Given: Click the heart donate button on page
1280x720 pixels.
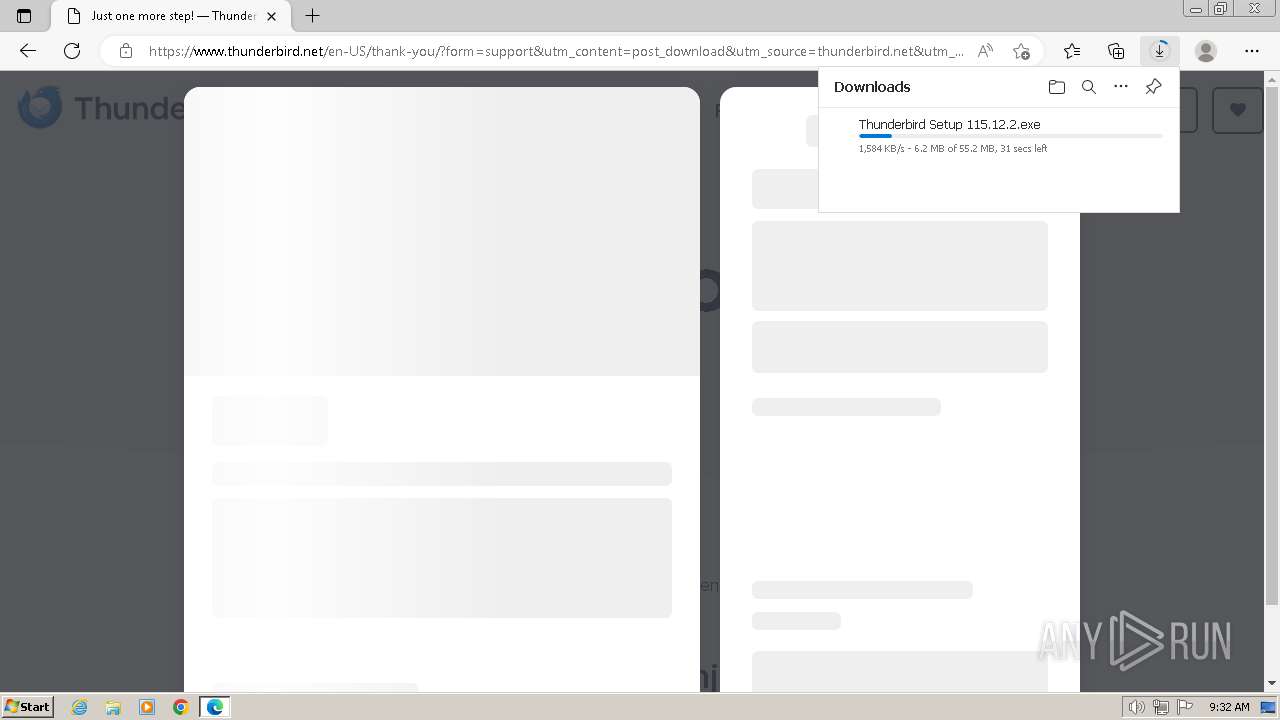Looking at the screenshot, I should [1238, 110].
